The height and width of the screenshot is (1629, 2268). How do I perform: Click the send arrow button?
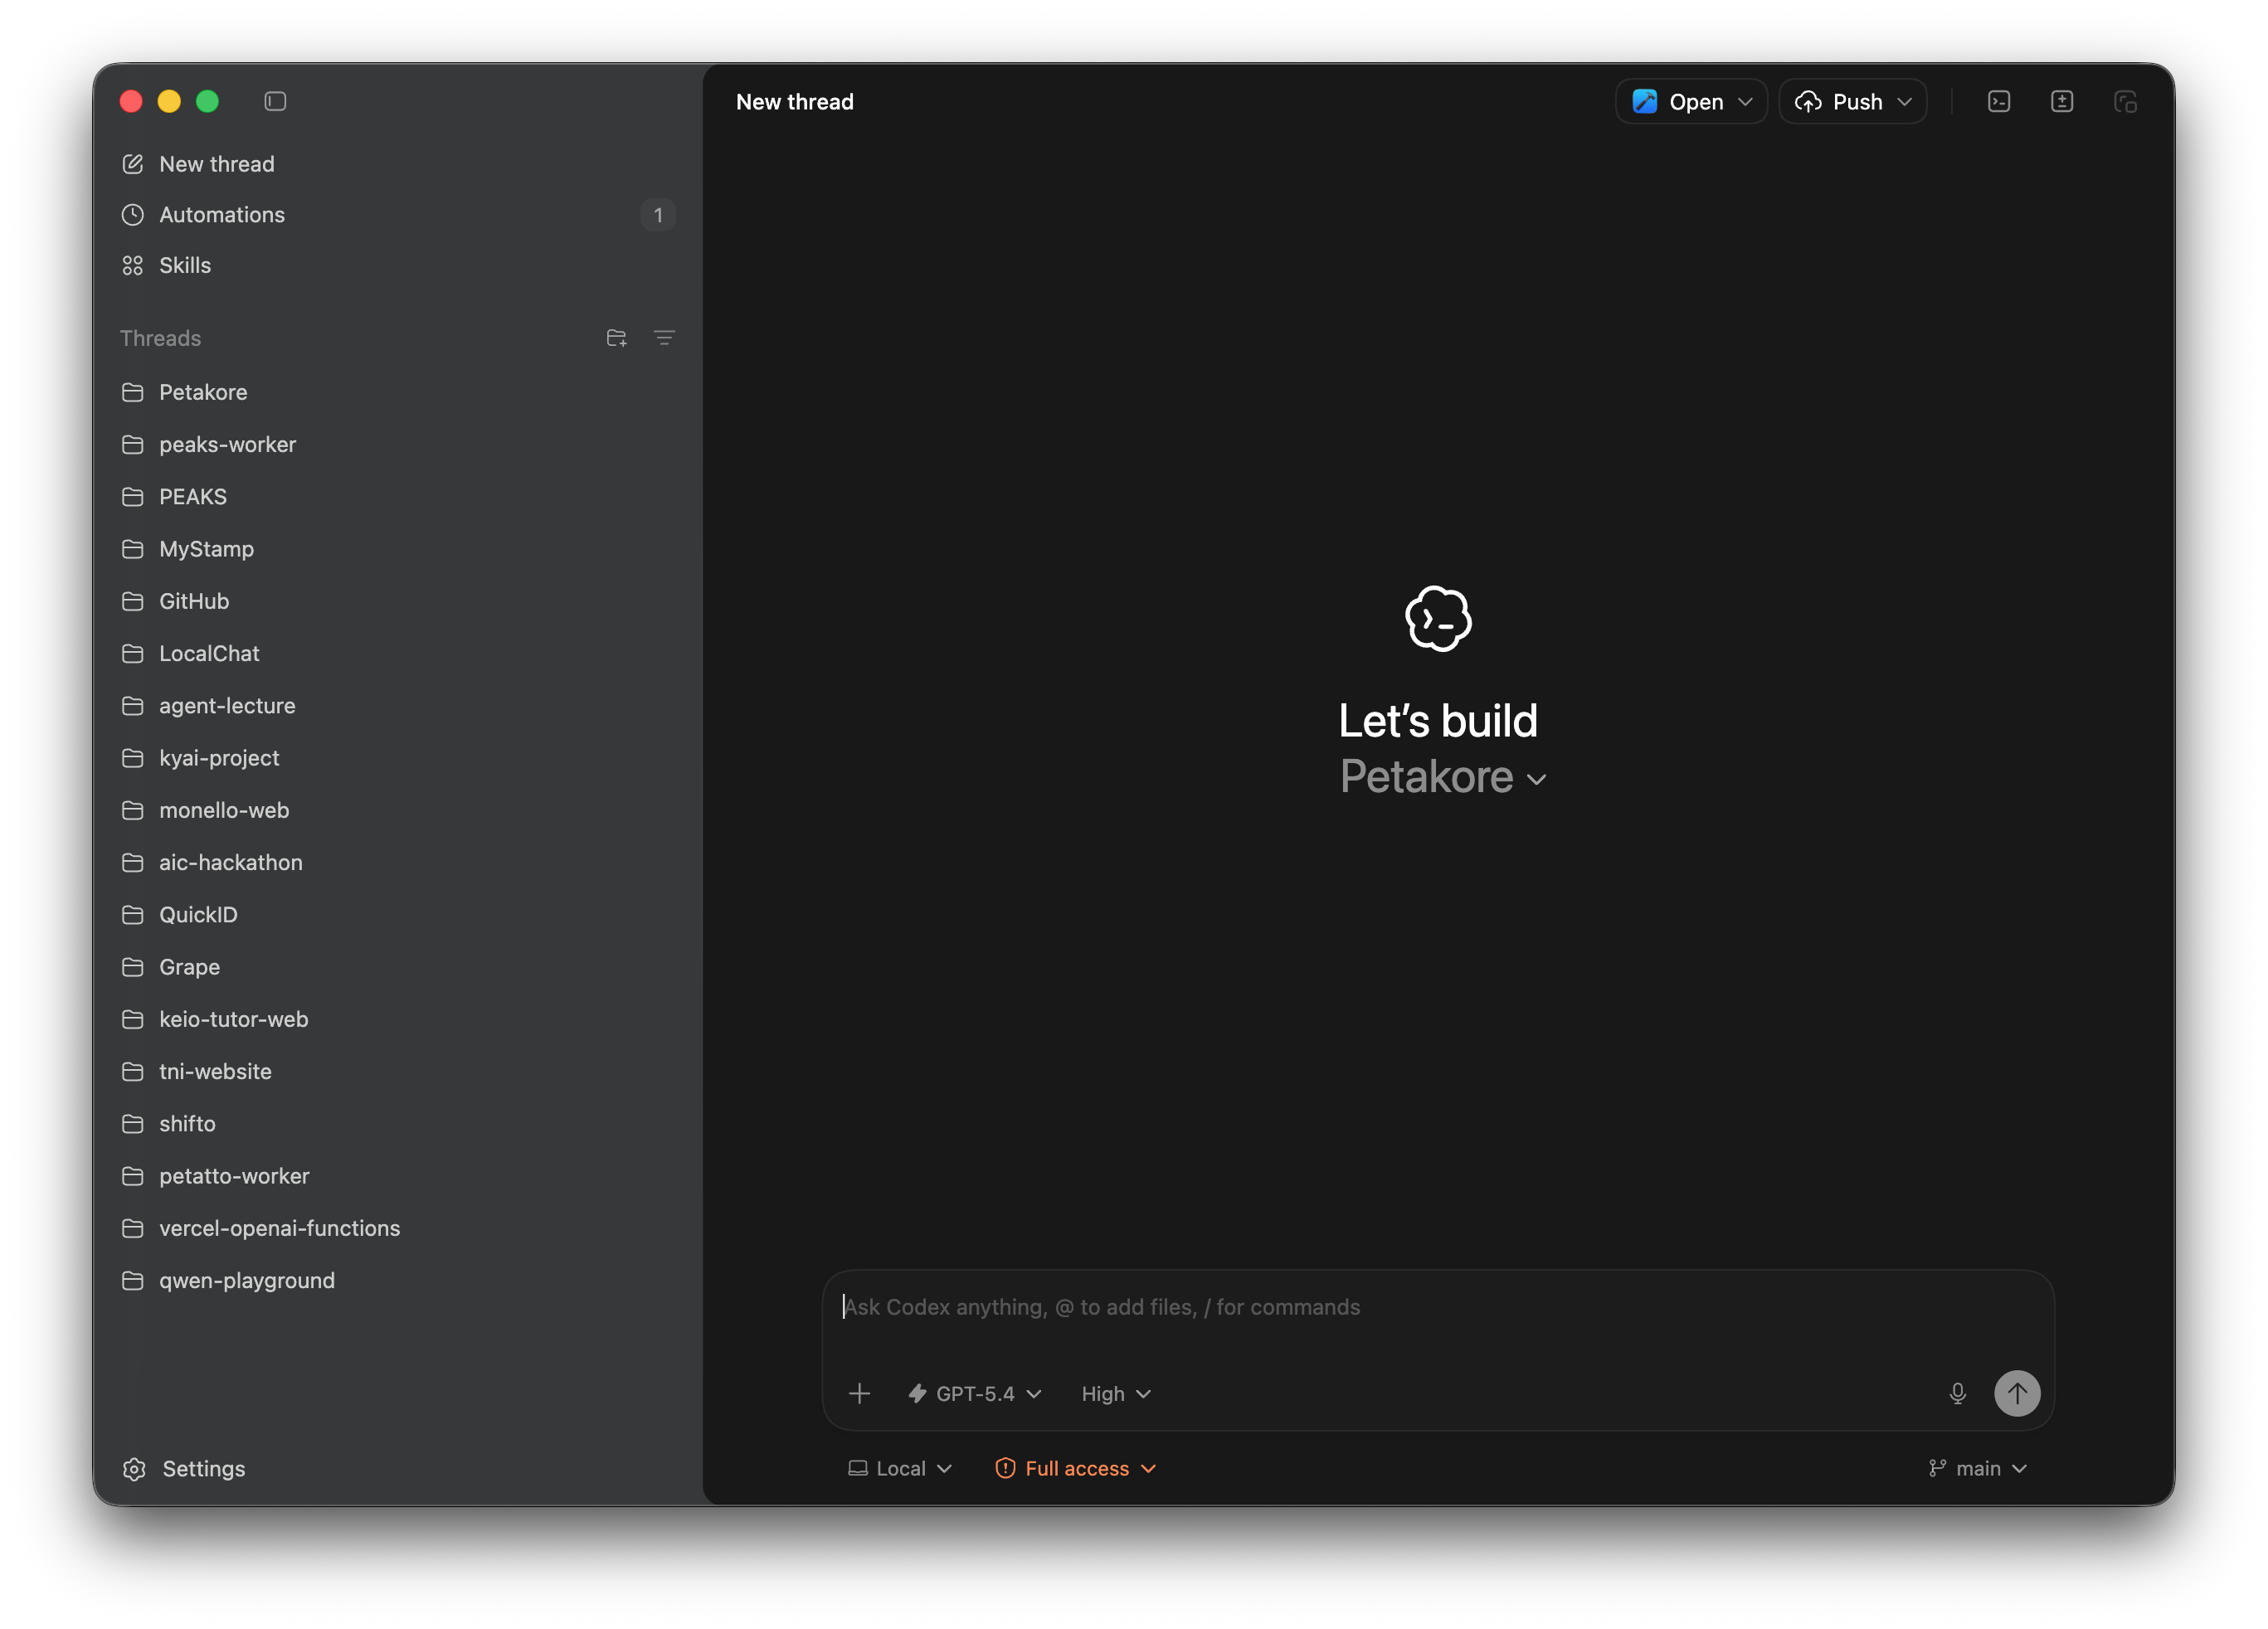click(x=2018, y=1393)
